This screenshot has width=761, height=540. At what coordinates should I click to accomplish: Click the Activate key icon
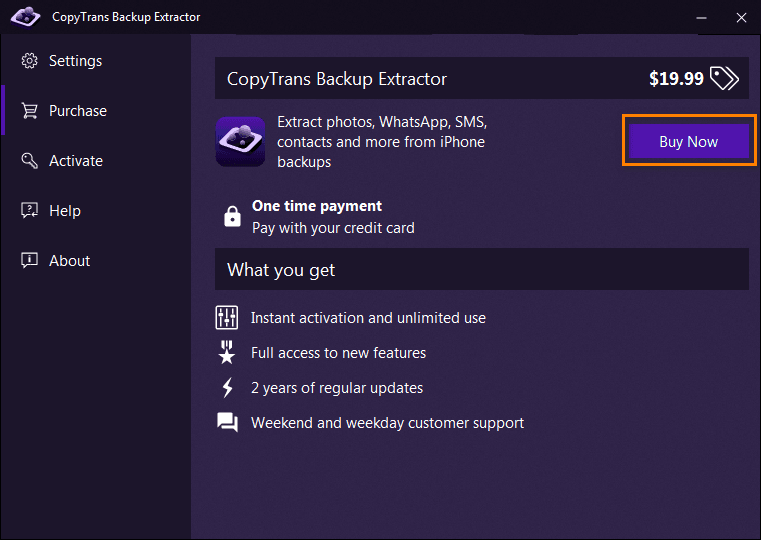click(x=30, y=161)
